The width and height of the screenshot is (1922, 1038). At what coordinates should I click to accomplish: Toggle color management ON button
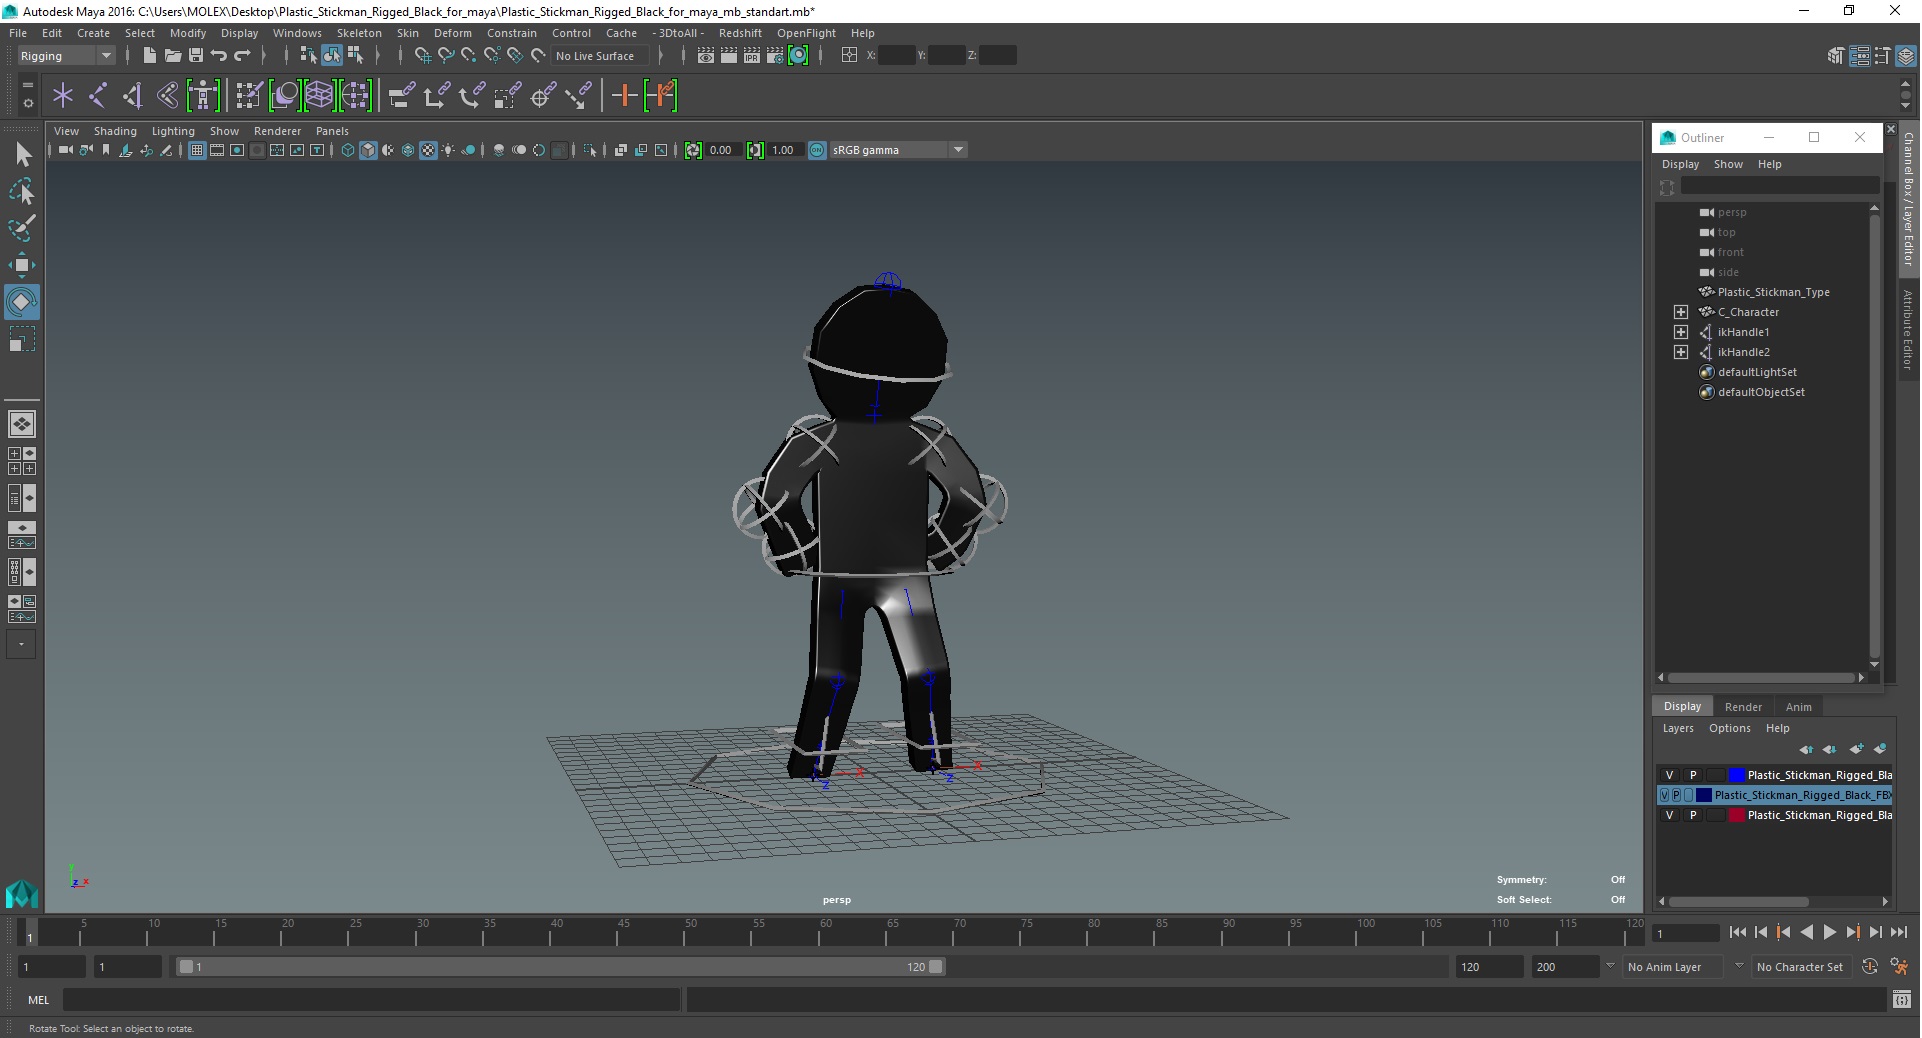coord(817,150)
